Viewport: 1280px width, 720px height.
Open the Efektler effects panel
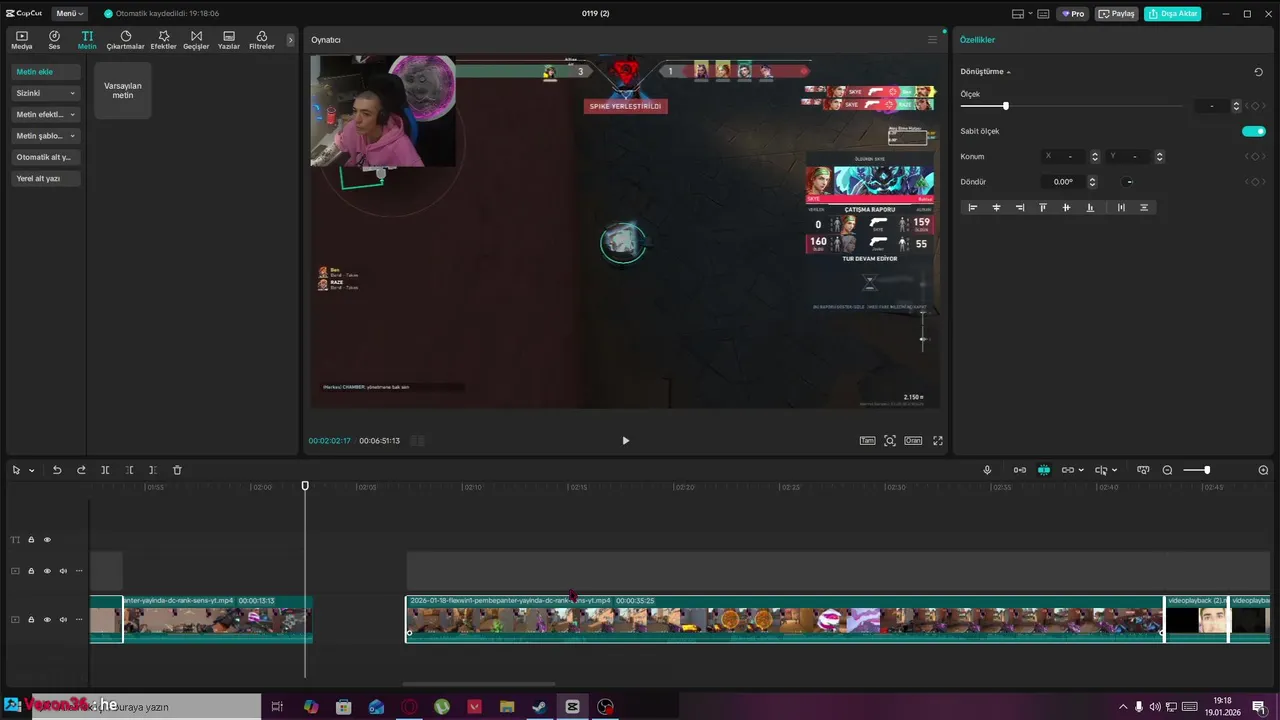coord(163,40)
